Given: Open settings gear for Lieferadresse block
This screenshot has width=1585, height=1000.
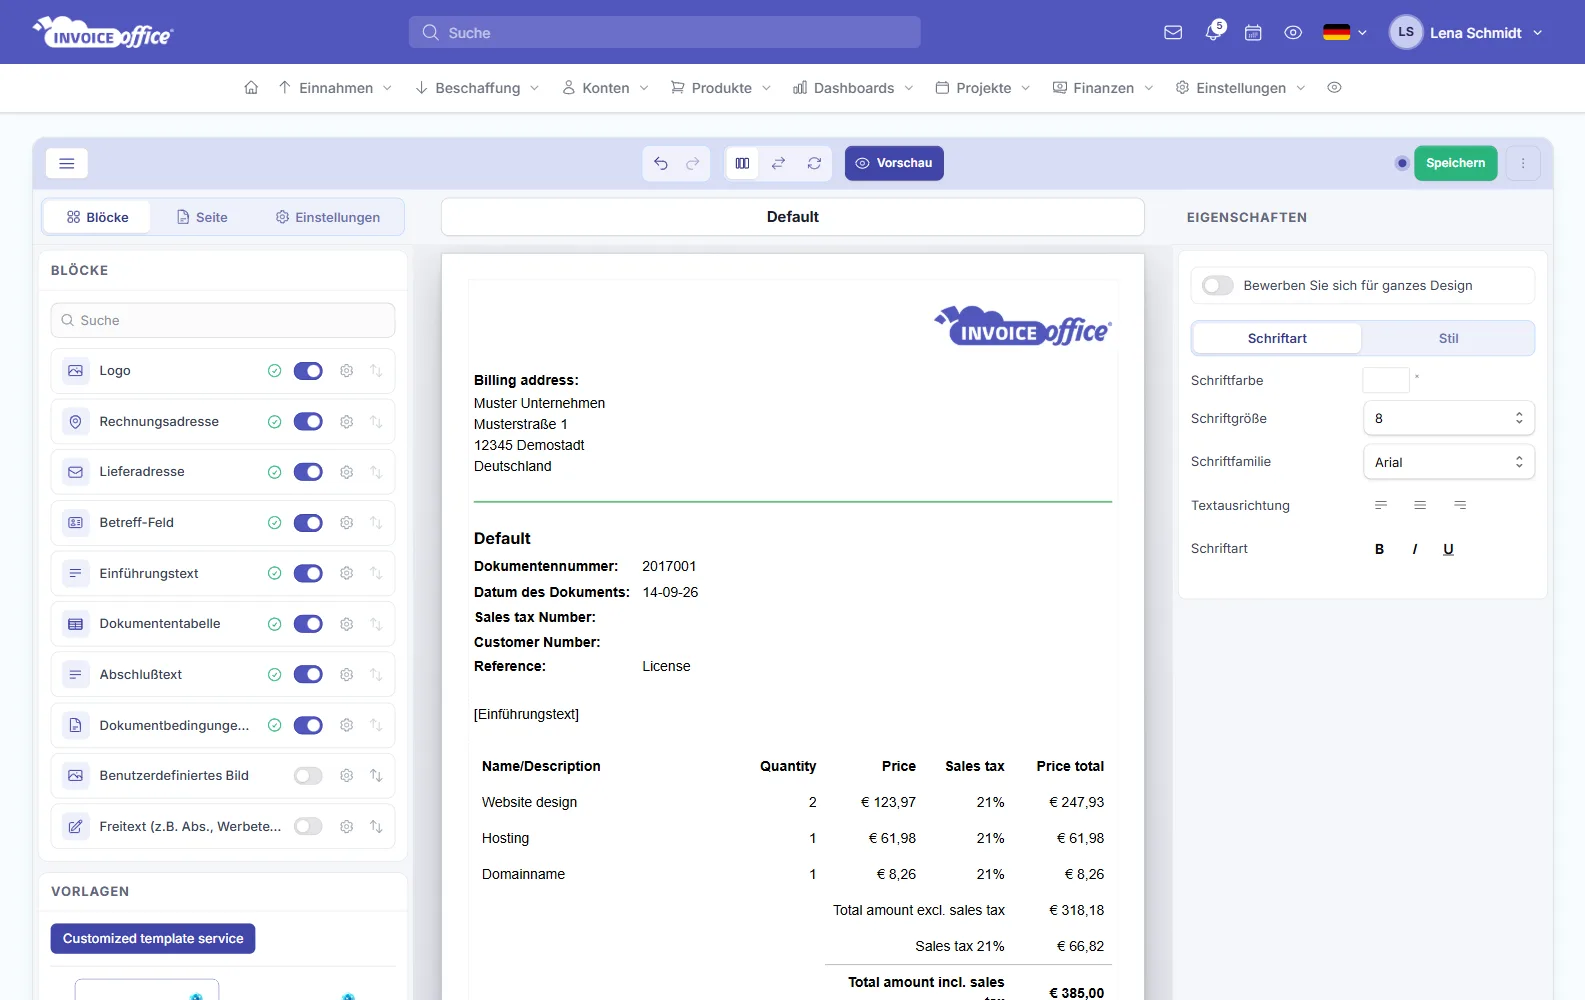Looking at the screenshot, I should pyautogui.click(x=346, y=472).
